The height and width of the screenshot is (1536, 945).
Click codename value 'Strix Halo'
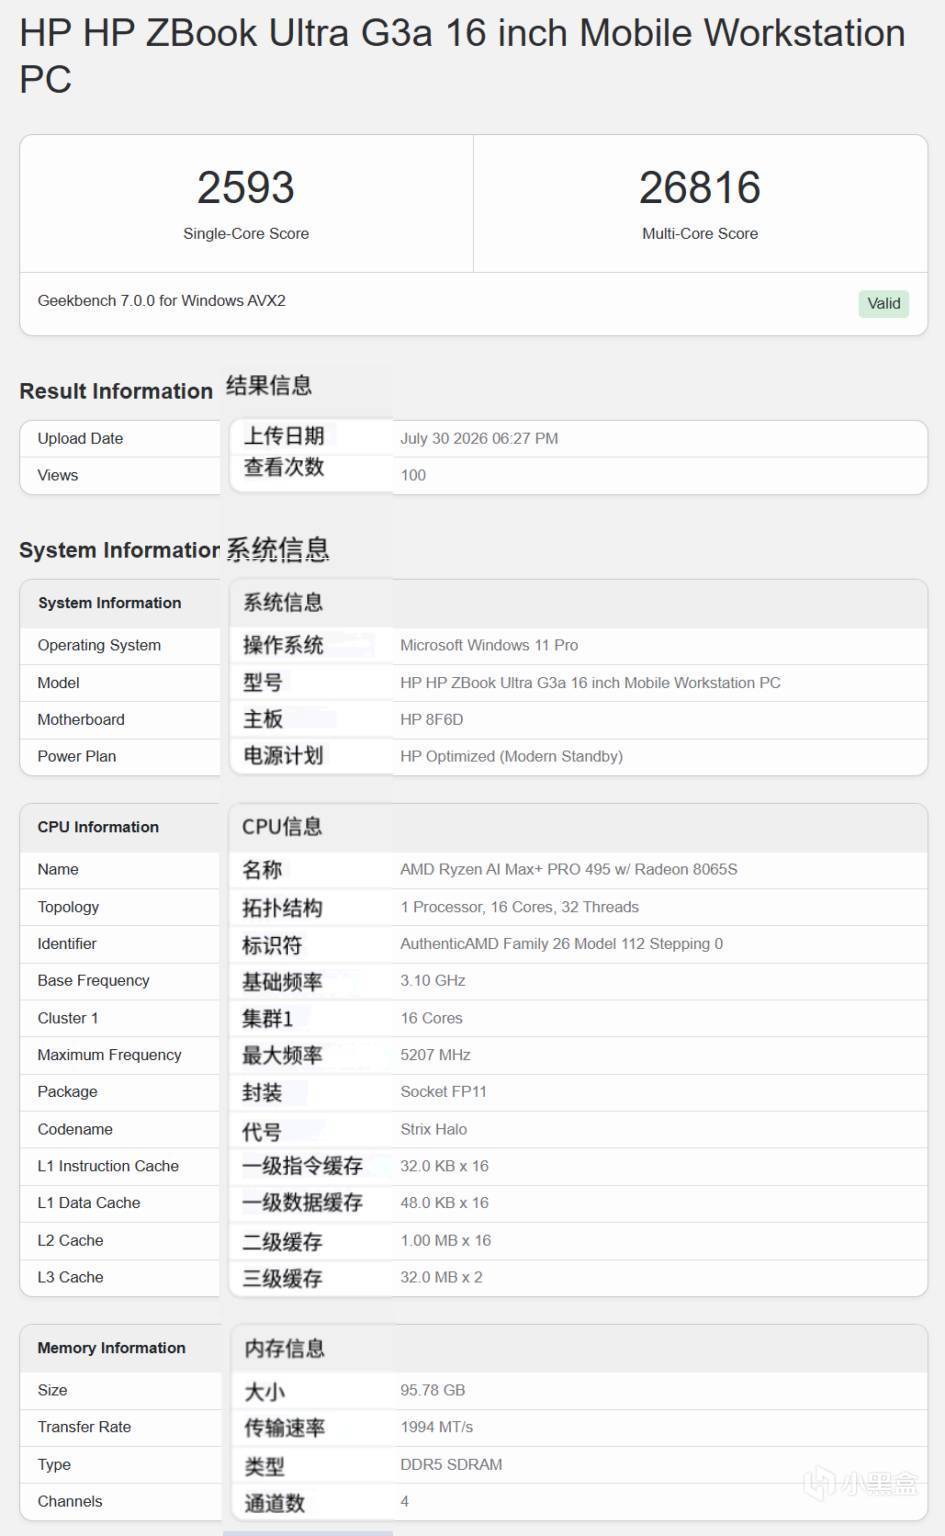pos(433,1129)
